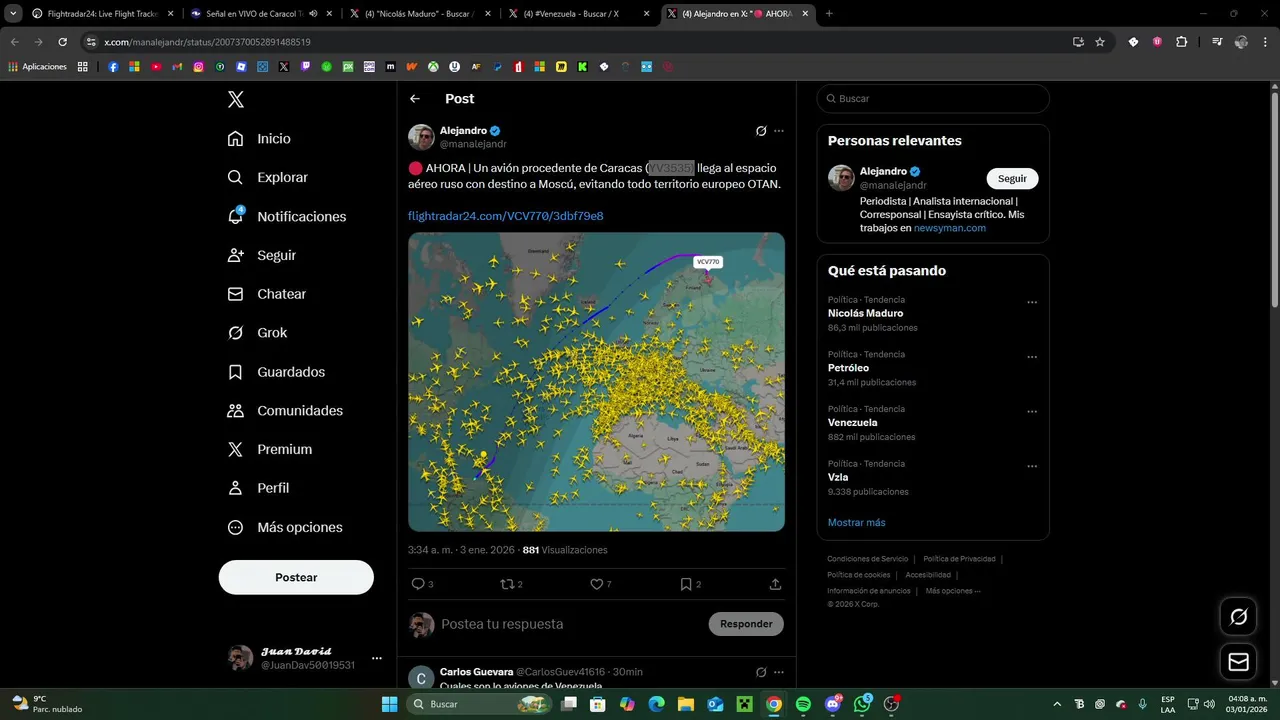Expand Más opciones in sidebar
This screenshot has width=1280, height=720.
coord(285,527)
